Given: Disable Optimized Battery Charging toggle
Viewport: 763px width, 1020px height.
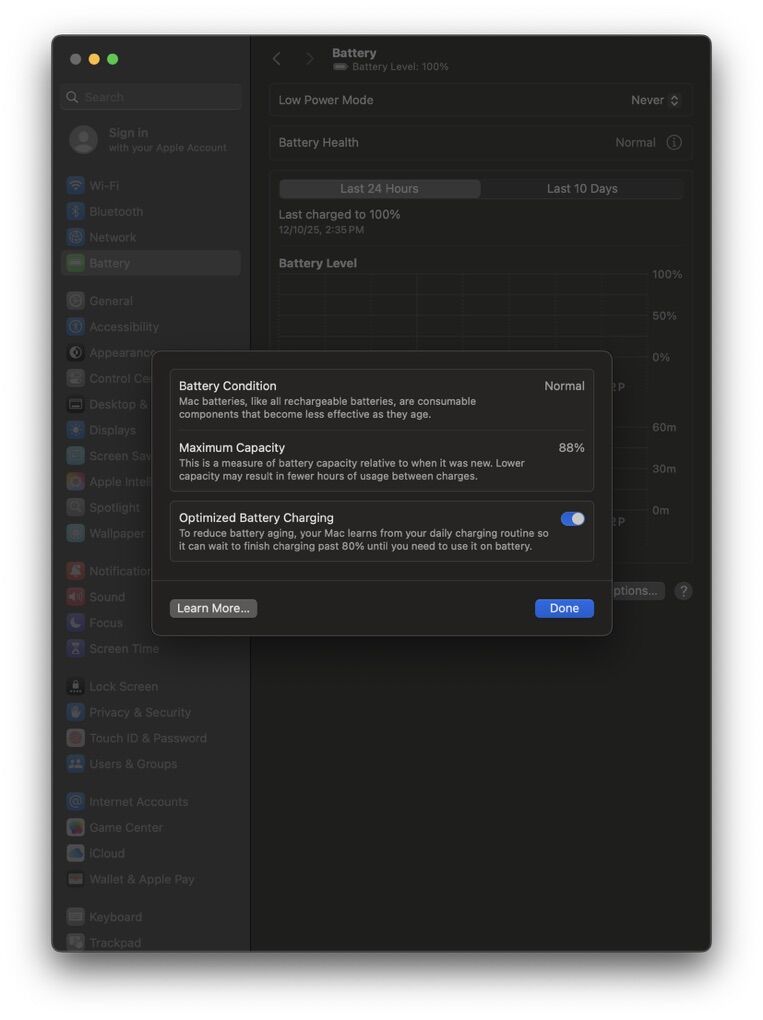Looking at the screenshot, I should point(573,519).
